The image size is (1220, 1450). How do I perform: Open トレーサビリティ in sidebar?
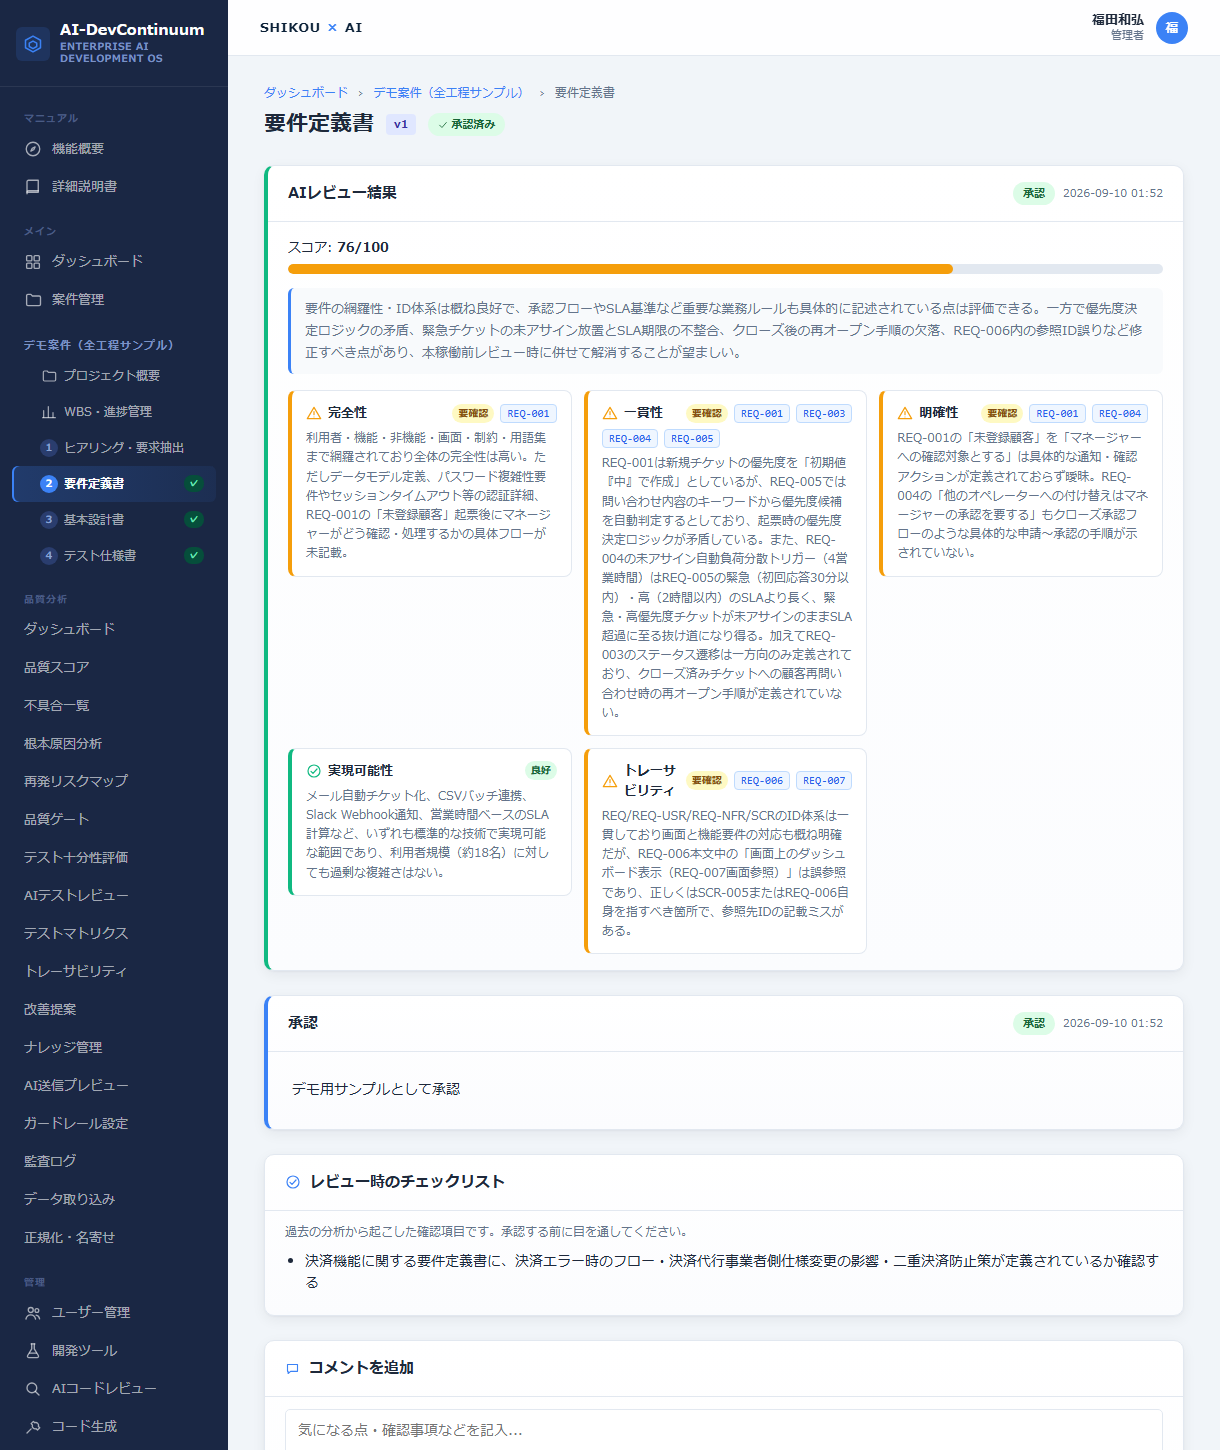pos(75,972)
